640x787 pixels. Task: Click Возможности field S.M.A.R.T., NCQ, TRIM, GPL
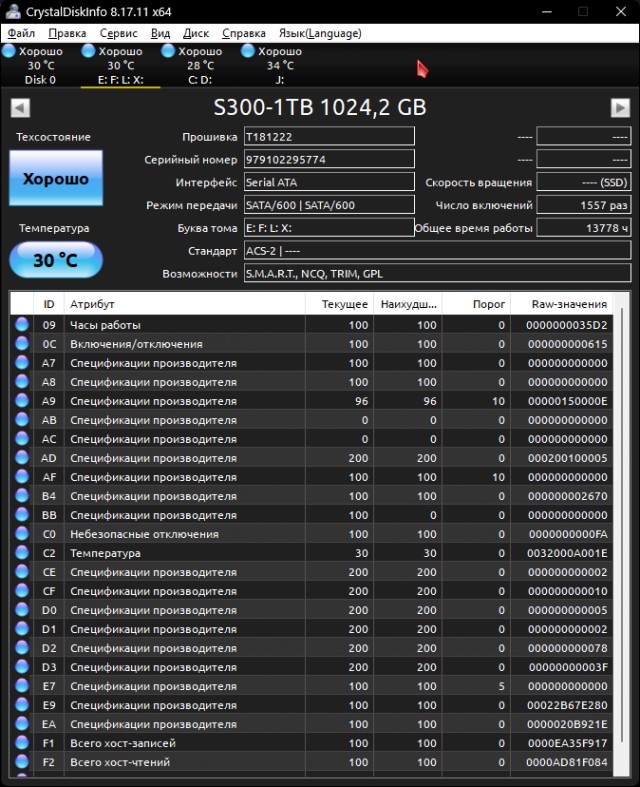(437, 274)
